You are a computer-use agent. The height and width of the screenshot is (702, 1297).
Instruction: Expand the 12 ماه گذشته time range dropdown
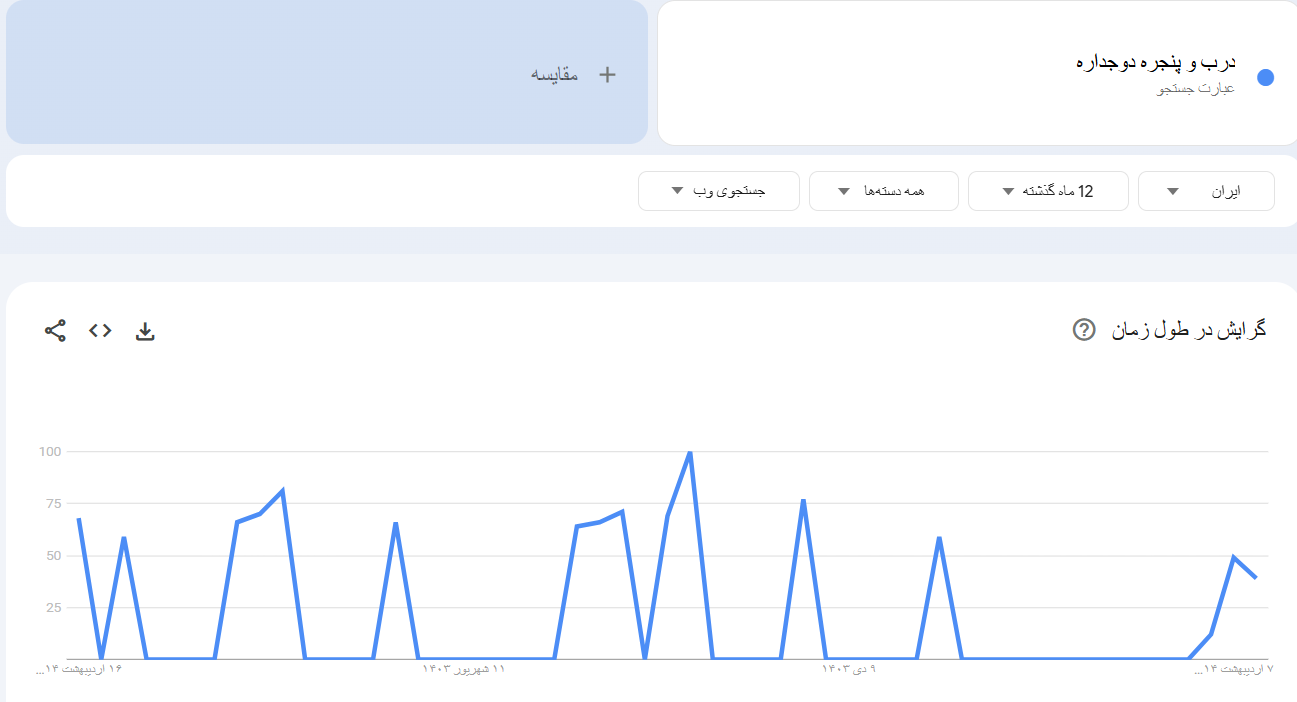(1047, 191)
